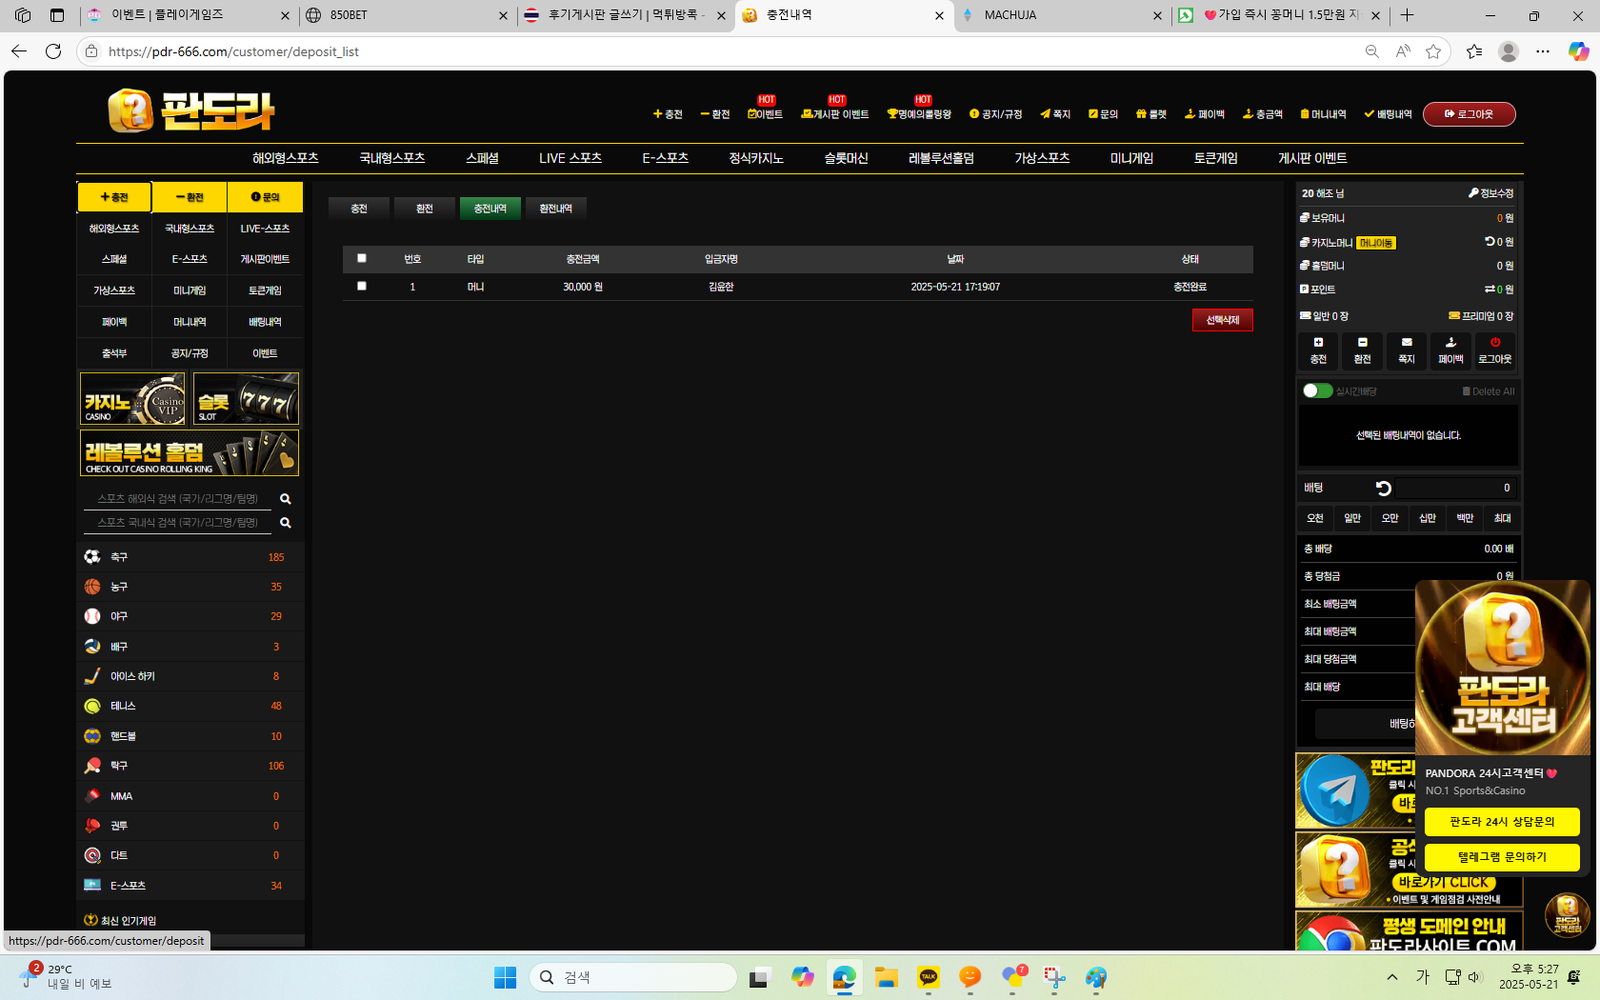
Task: Toggle the 실시간배팅 switch
Action: click(1317, 391)
